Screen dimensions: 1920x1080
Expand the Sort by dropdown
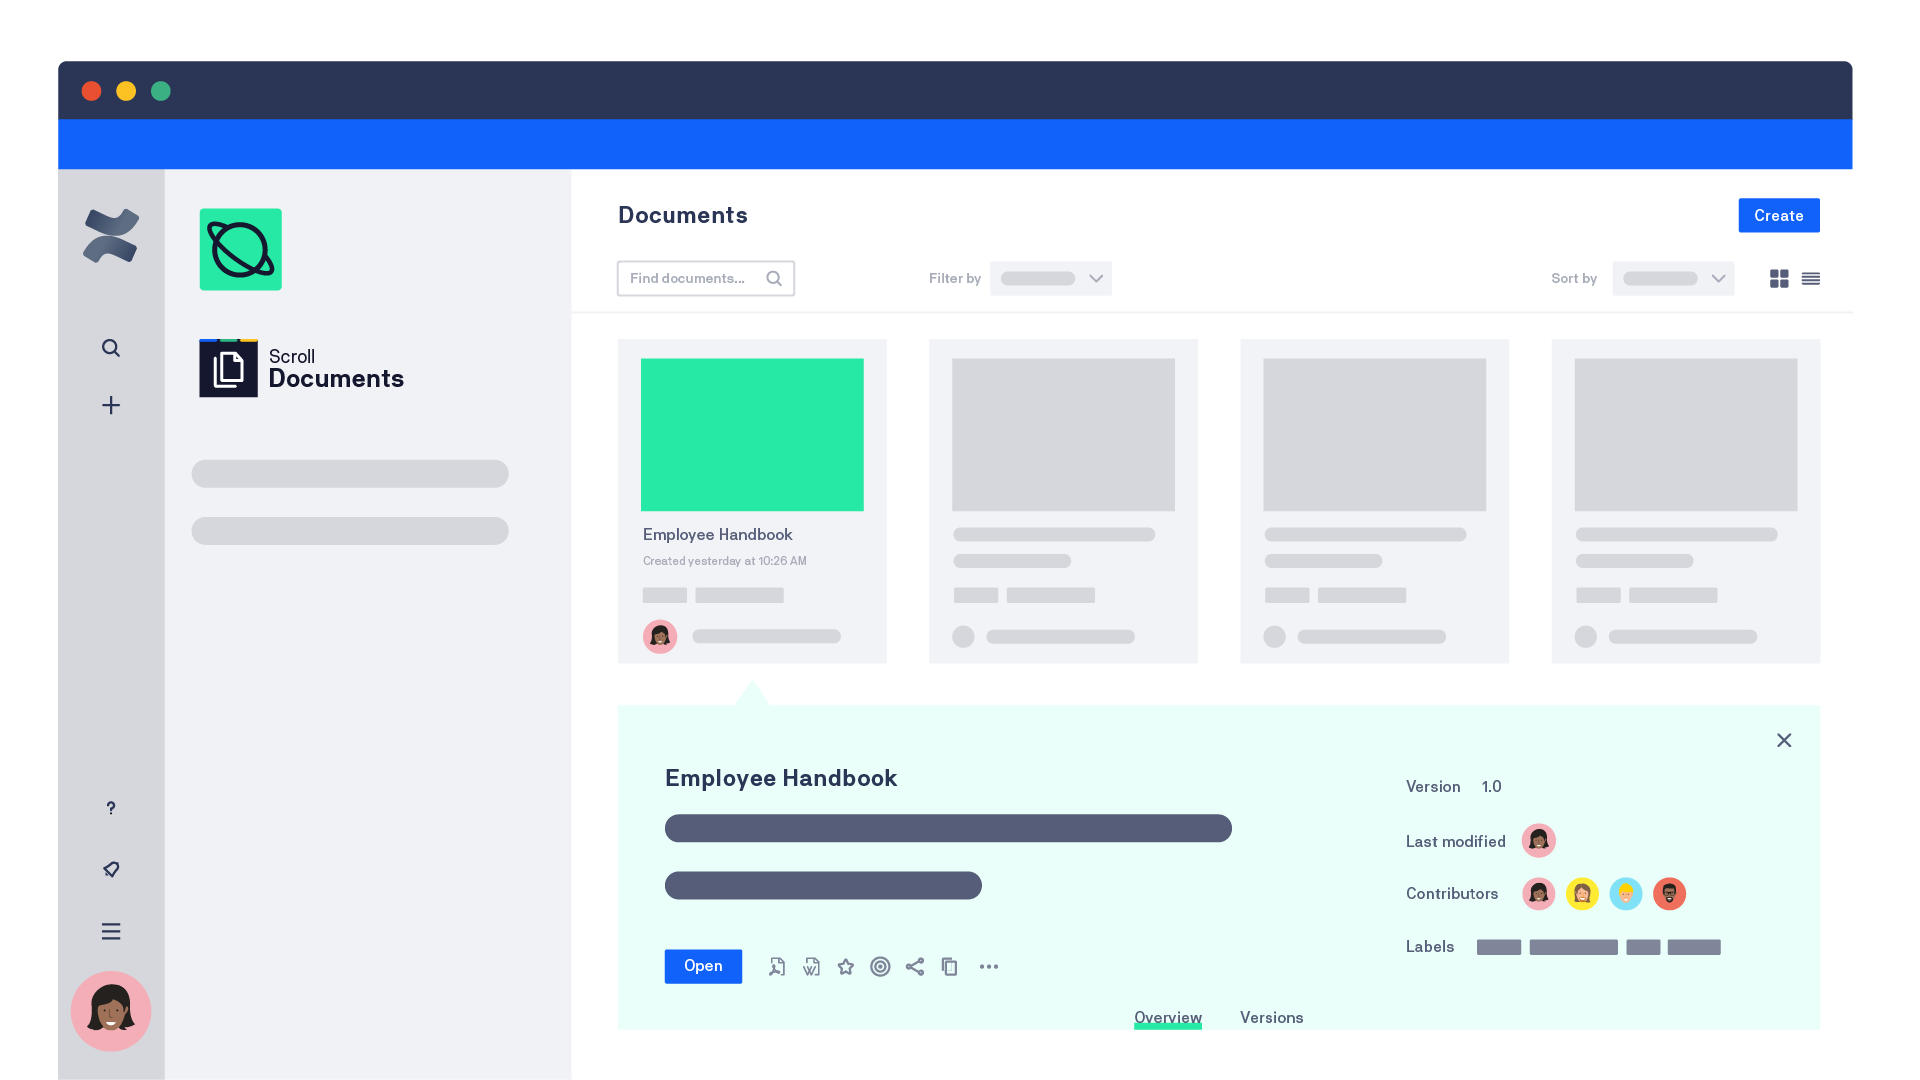[x=1673, y=279]
